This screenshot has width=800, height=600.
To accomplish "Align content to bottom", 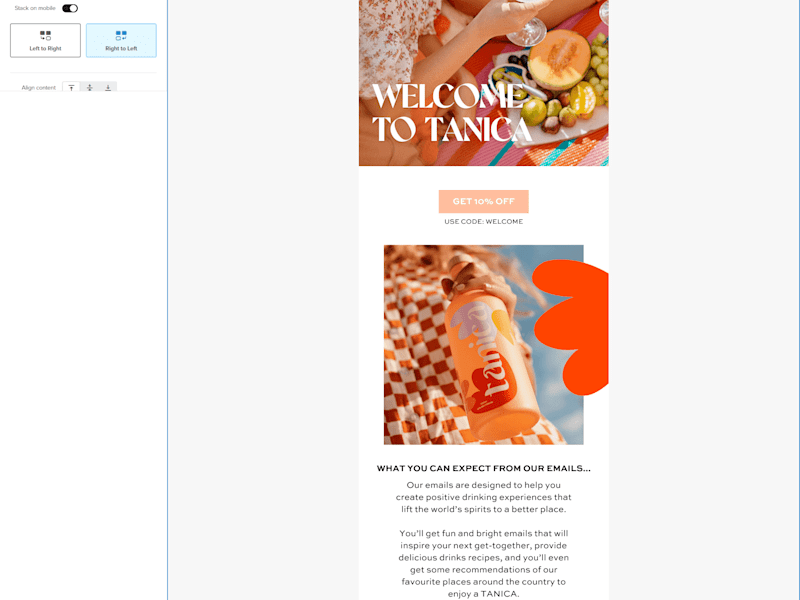I will click(x=108, y=87).
